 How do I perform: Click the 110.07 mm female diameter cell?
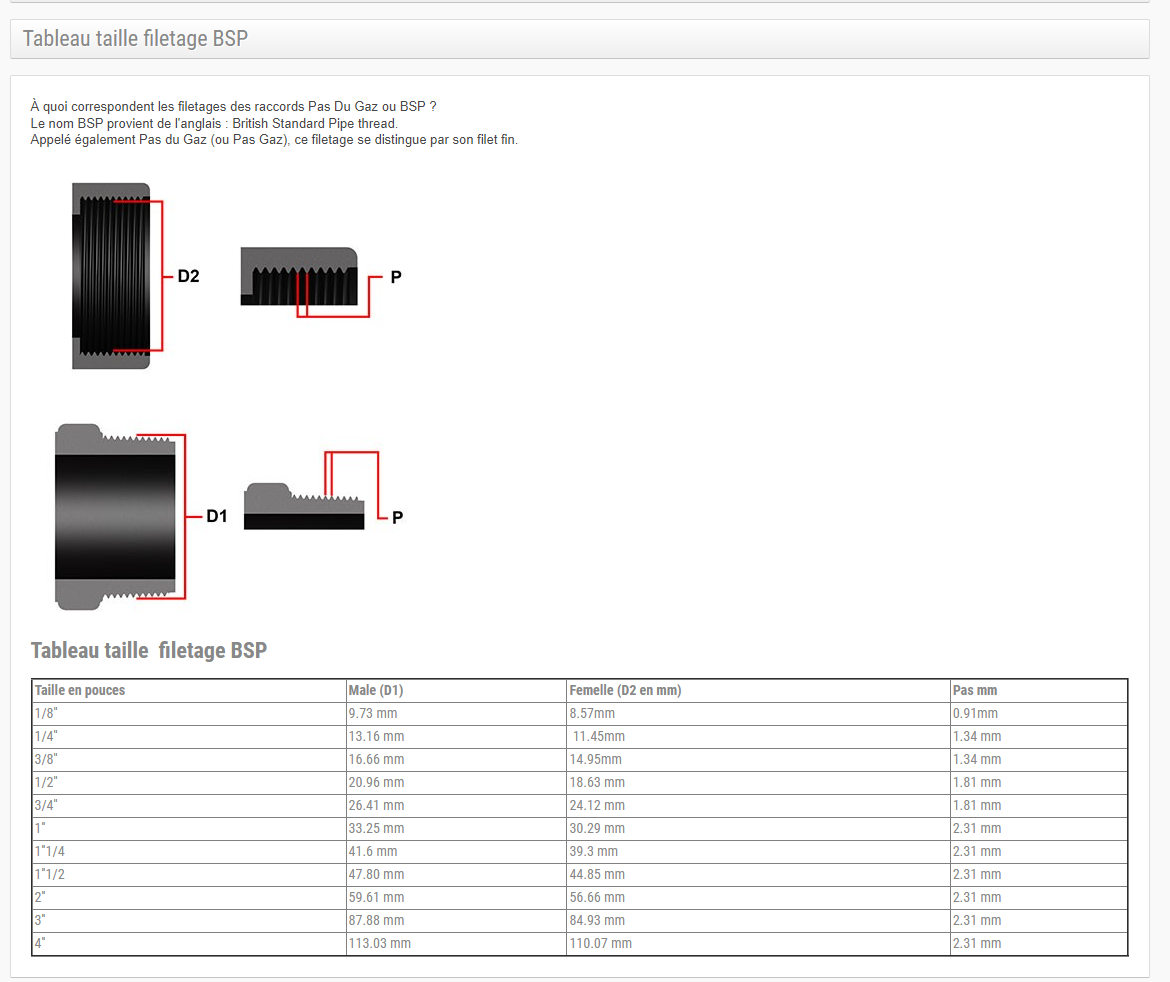tap(600, 943)
